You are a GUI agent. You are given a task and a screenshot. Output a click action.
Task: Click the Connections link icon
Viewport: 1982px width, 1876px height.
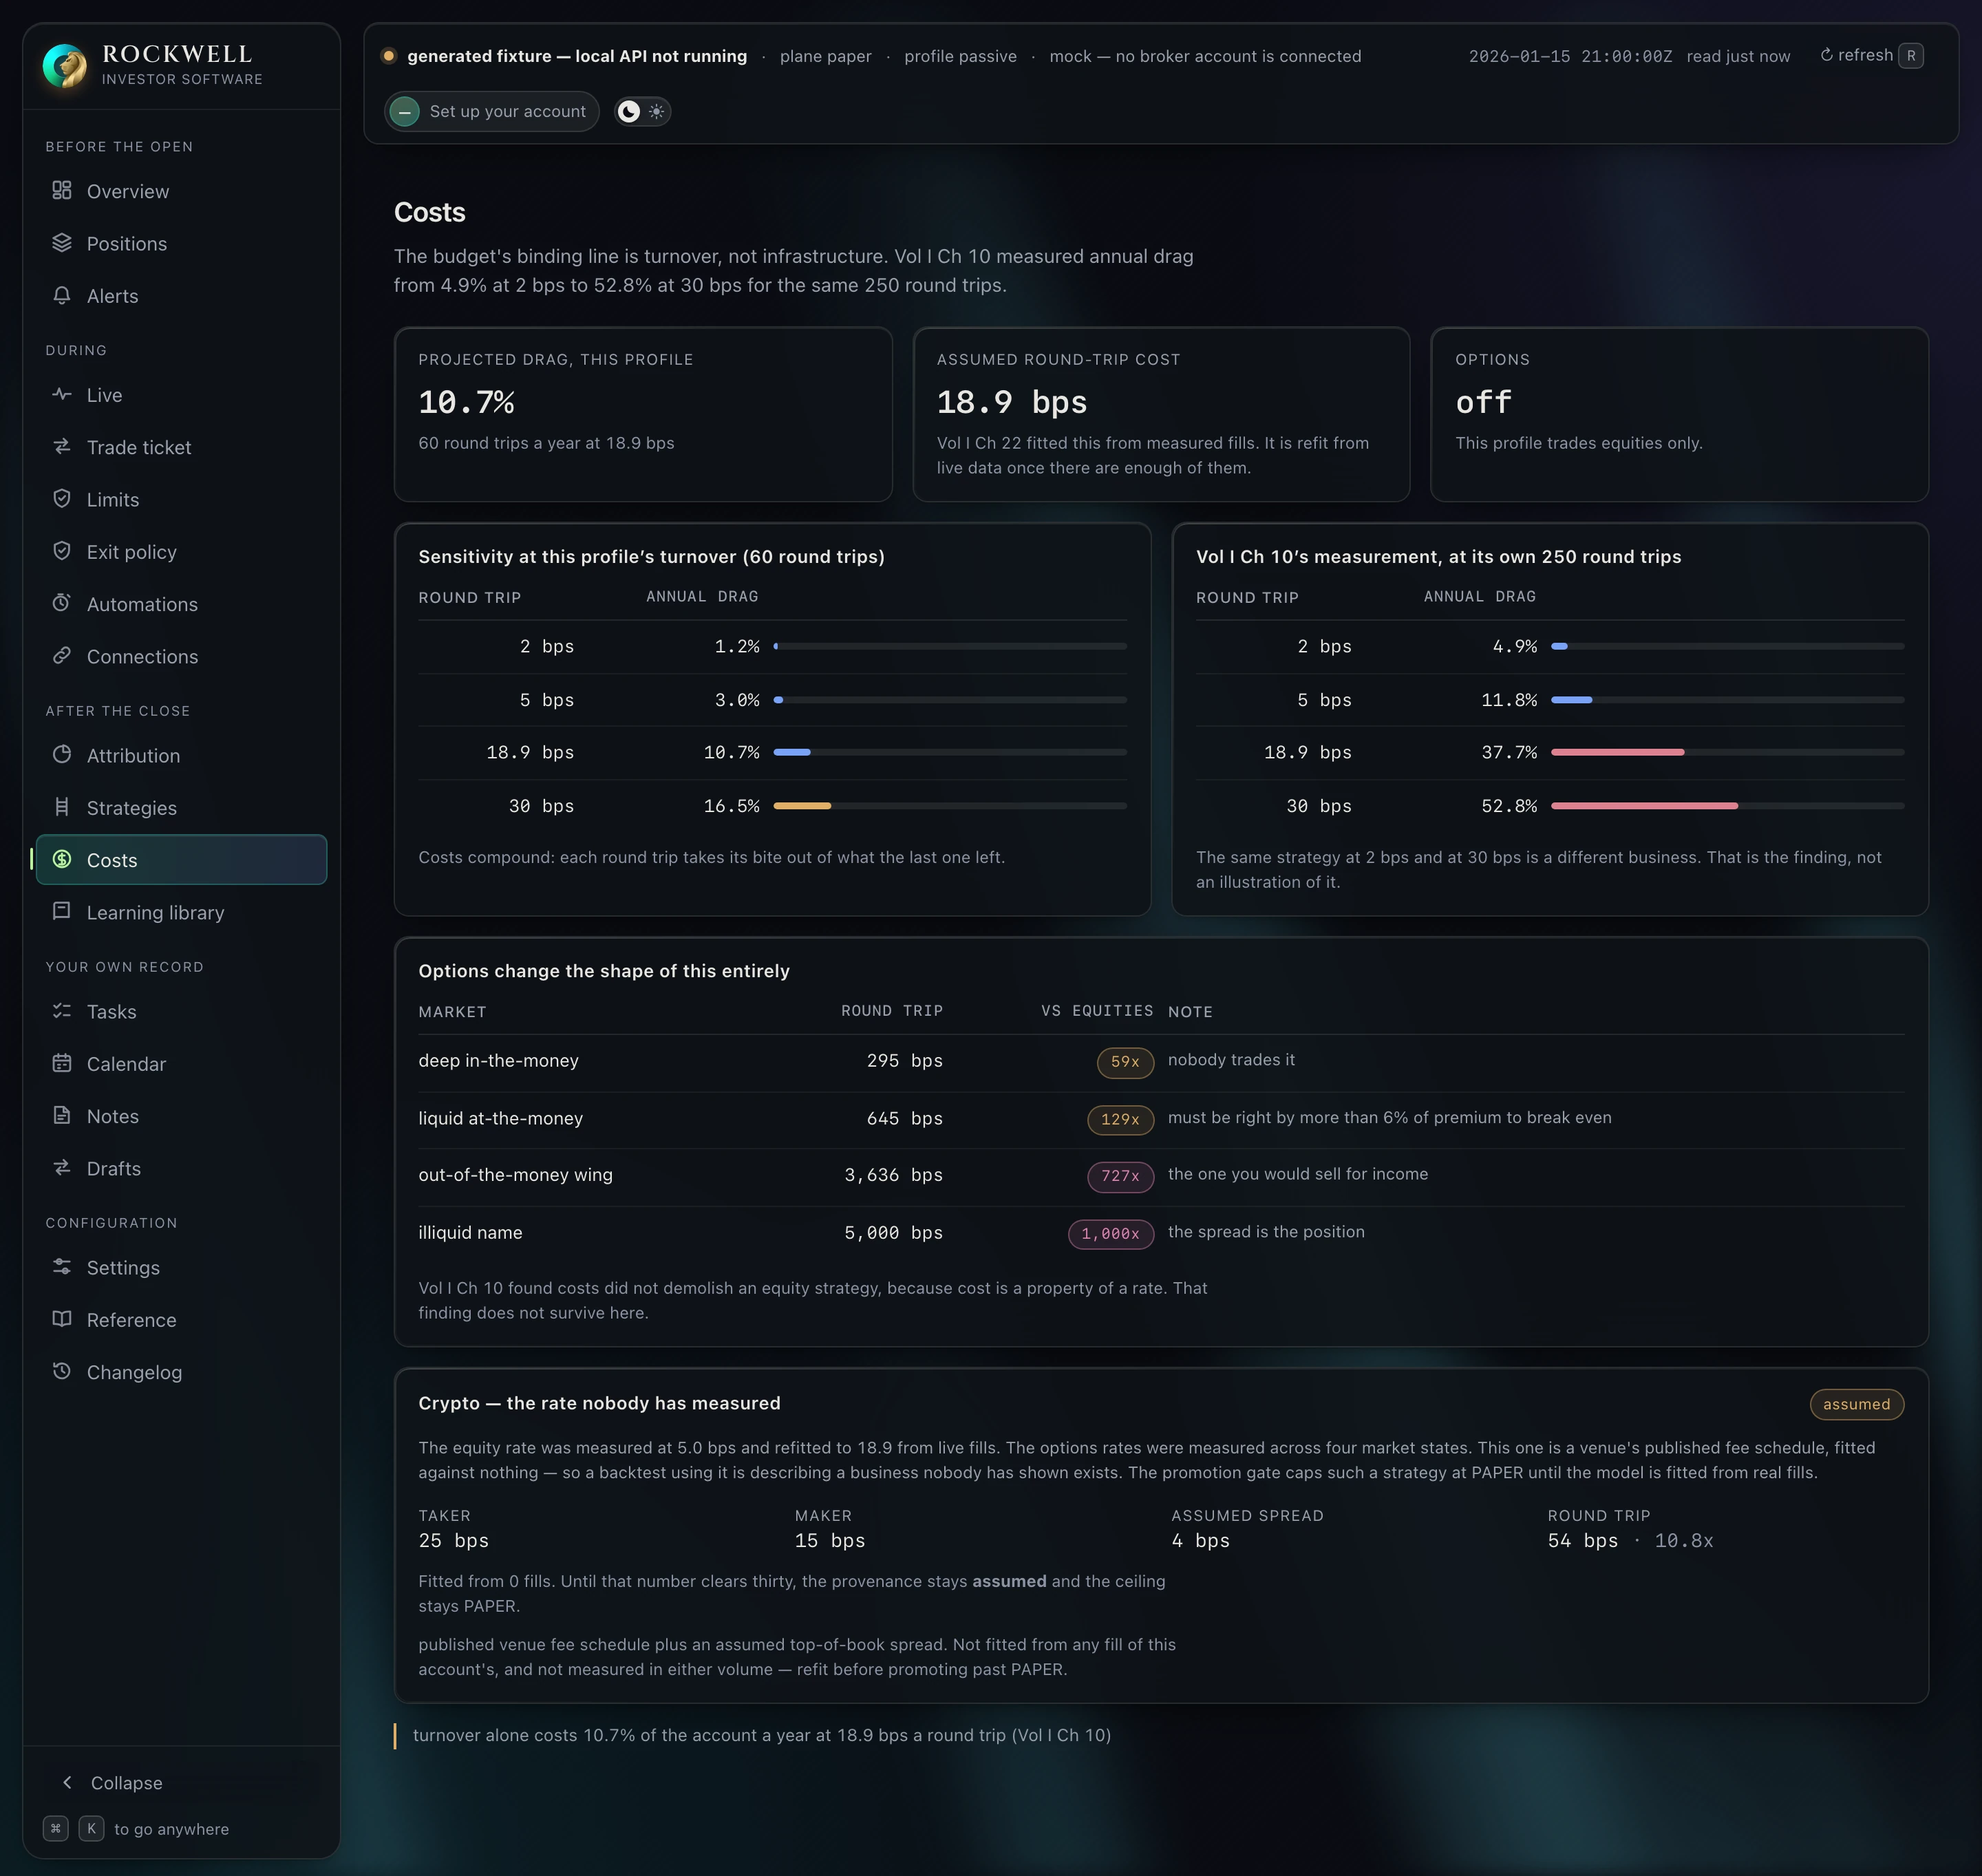[x=62, y=655]
